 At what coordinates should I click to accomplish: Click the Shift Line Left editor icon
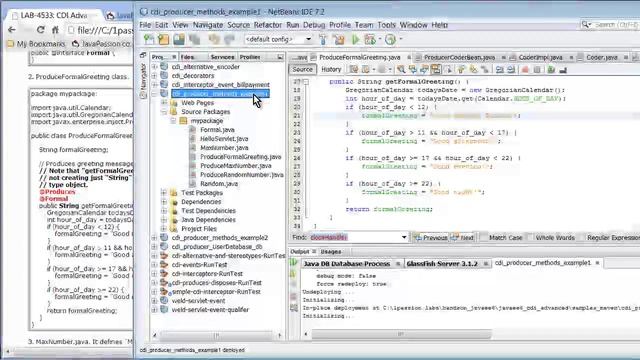point(500,70)
